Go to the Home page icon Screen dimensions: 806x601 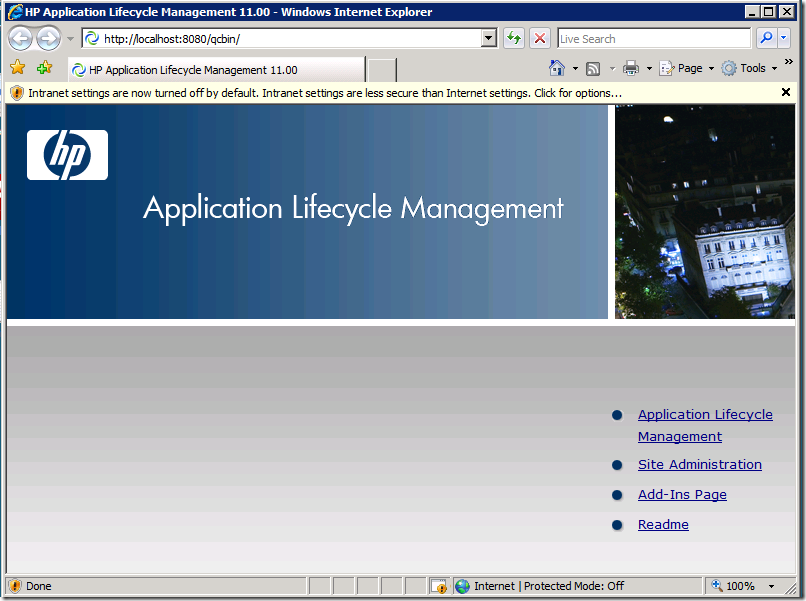[557, 68]
